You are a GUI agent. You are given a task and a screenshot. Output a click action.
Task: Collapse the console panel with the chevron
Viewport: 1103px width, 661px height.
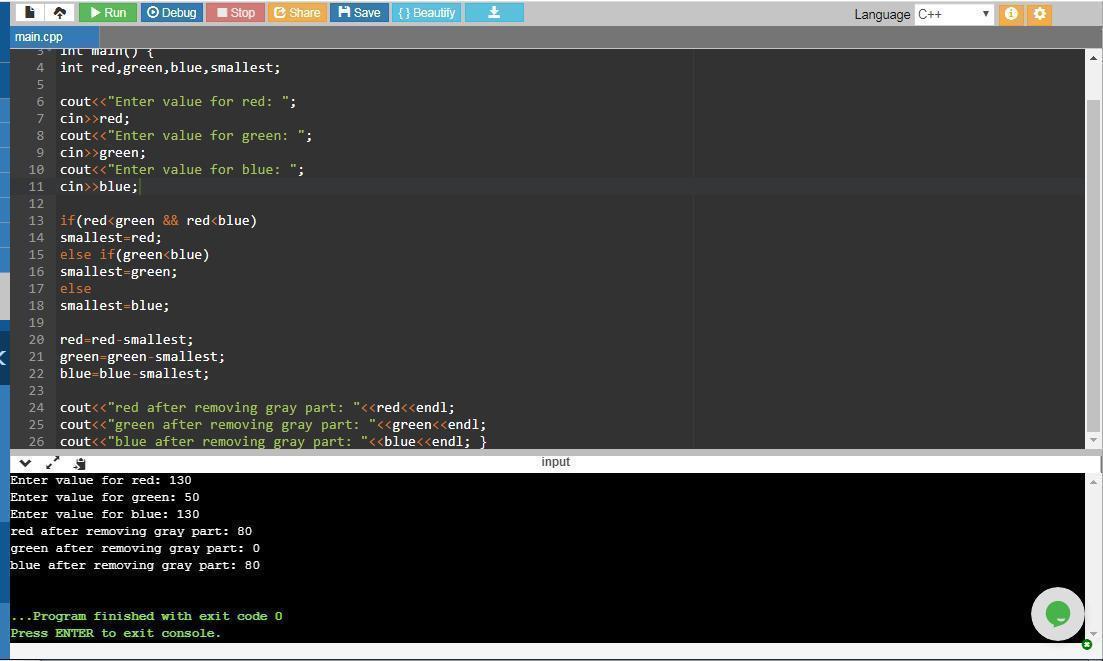tap(26, 462)
